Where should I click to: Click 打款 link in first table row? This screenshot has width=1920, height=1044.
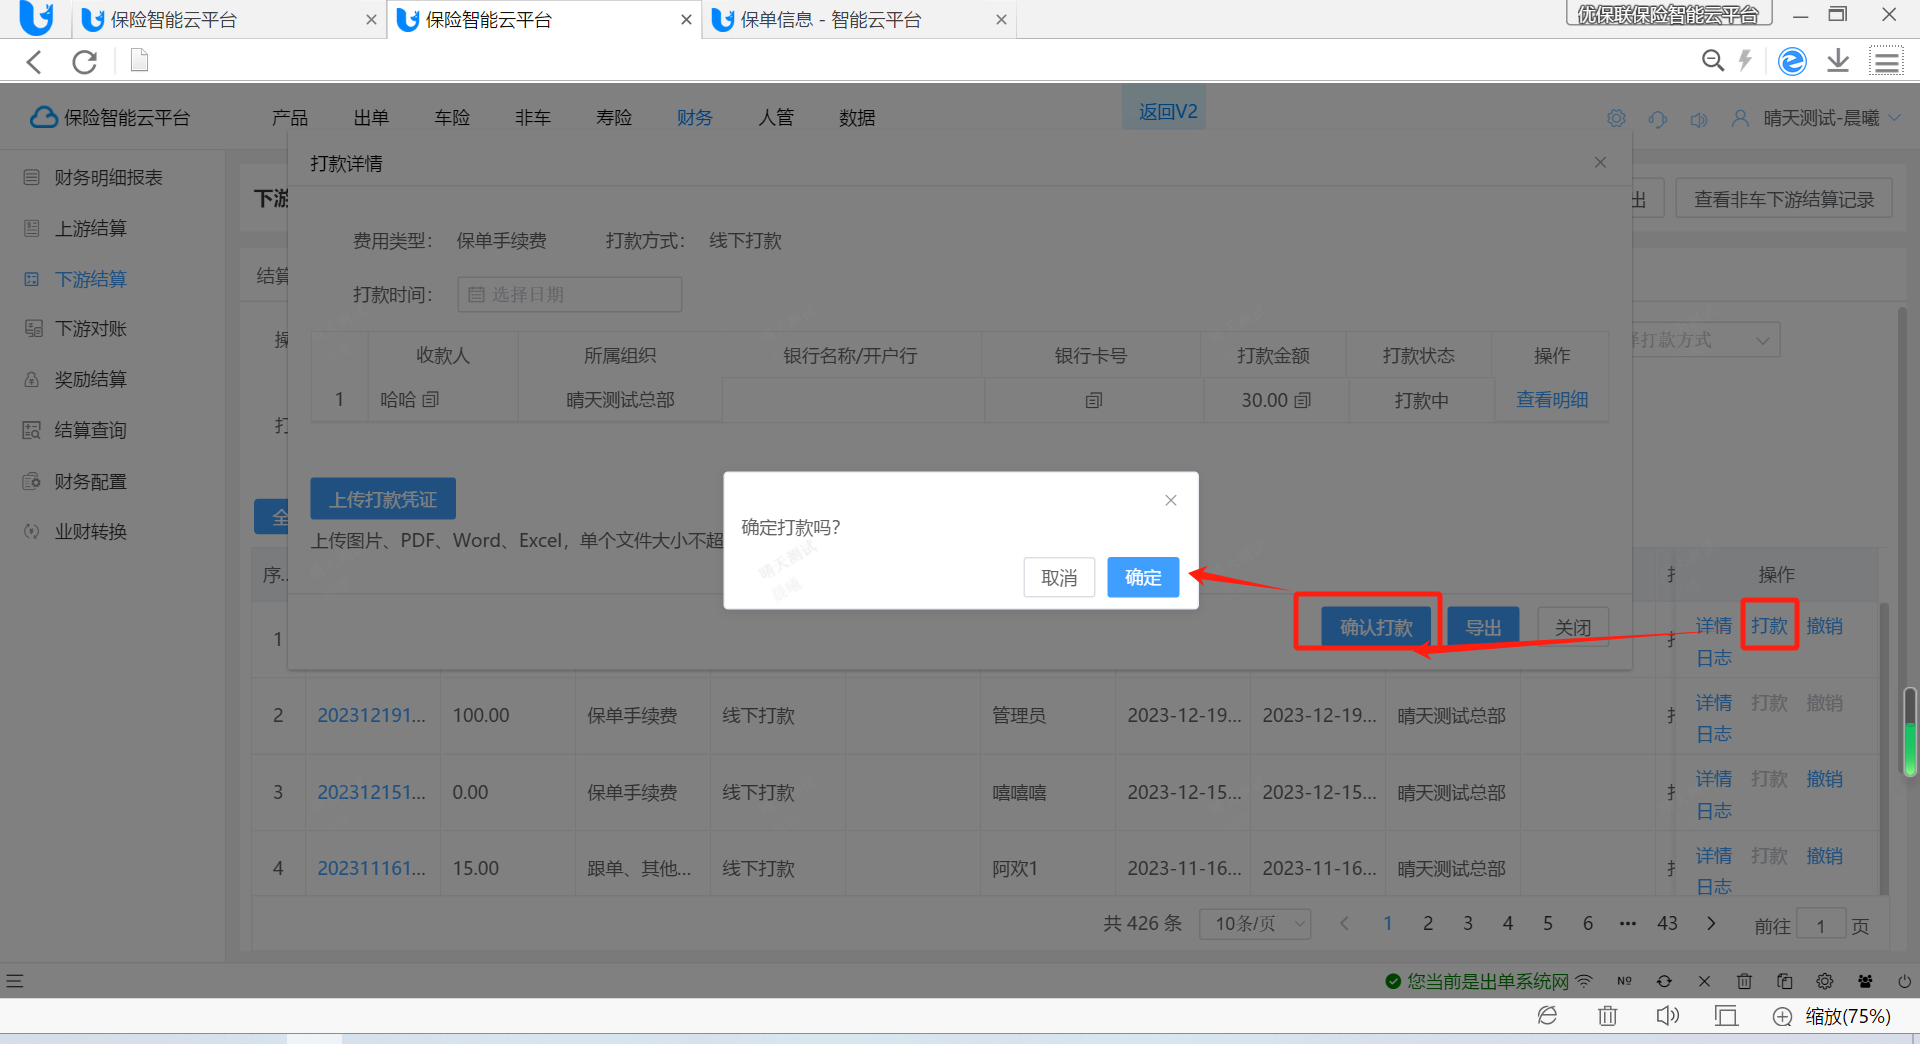tap(1769, 626)
